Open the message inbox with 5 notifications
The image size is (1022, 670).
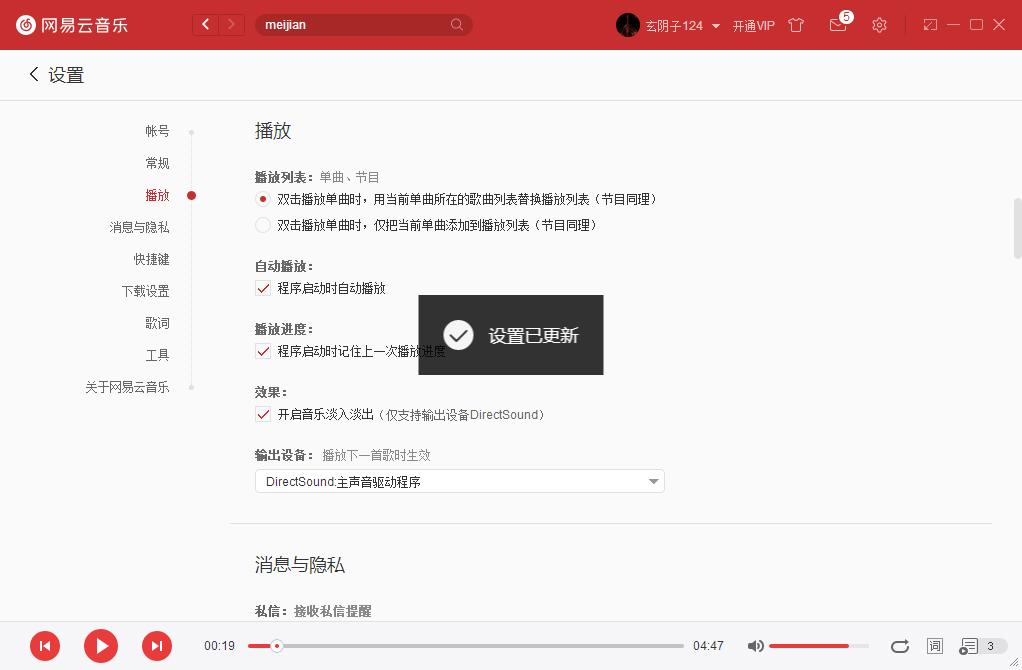pyautogui.click(x=838, y=25)
